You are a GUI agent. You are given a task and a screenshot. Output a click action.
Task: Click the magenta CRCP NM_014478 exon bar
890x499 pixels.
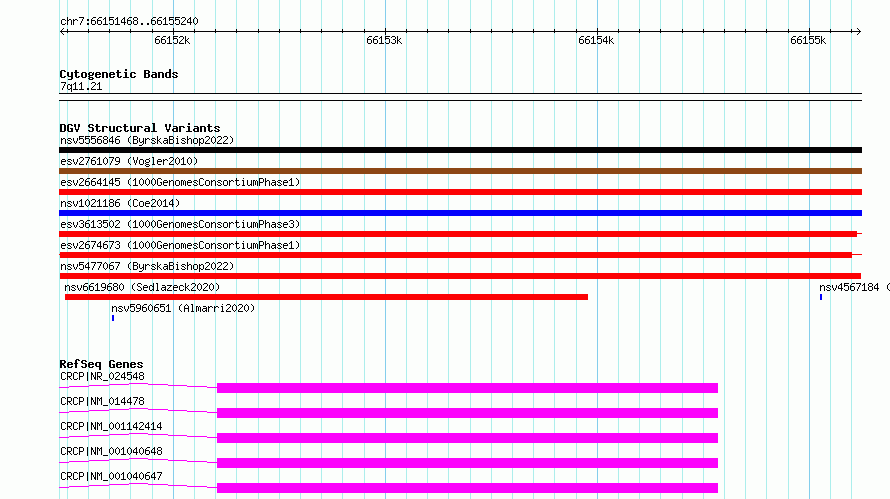[467, 413]
